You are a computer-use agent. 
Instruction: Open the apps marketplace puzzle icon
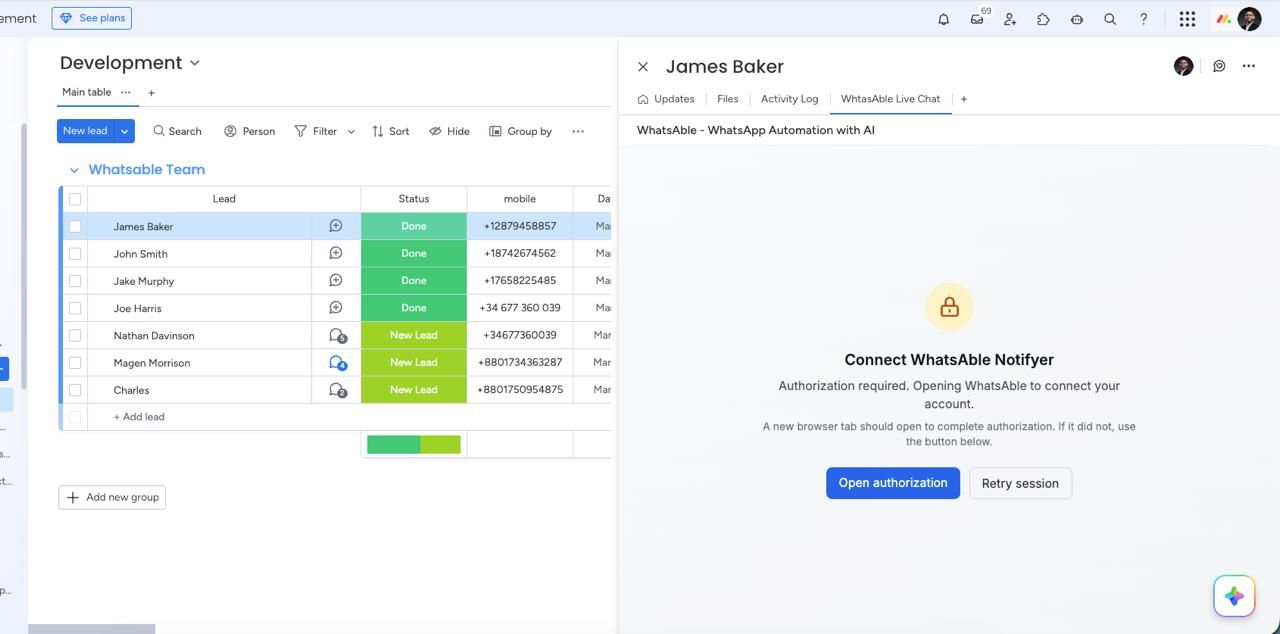tap(1043, 19)
